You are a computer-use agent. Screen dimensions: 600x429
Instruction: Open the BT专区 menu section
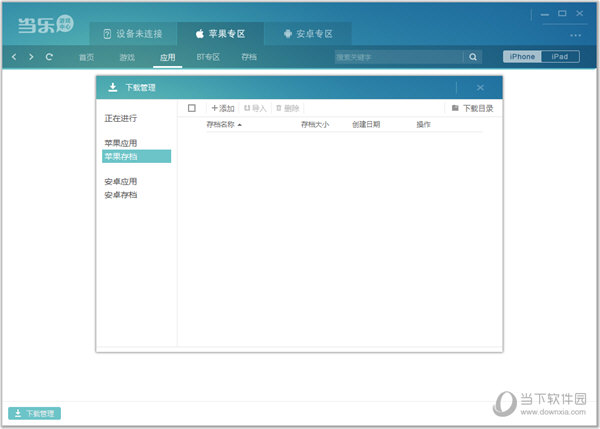click(x=207, y=57)
